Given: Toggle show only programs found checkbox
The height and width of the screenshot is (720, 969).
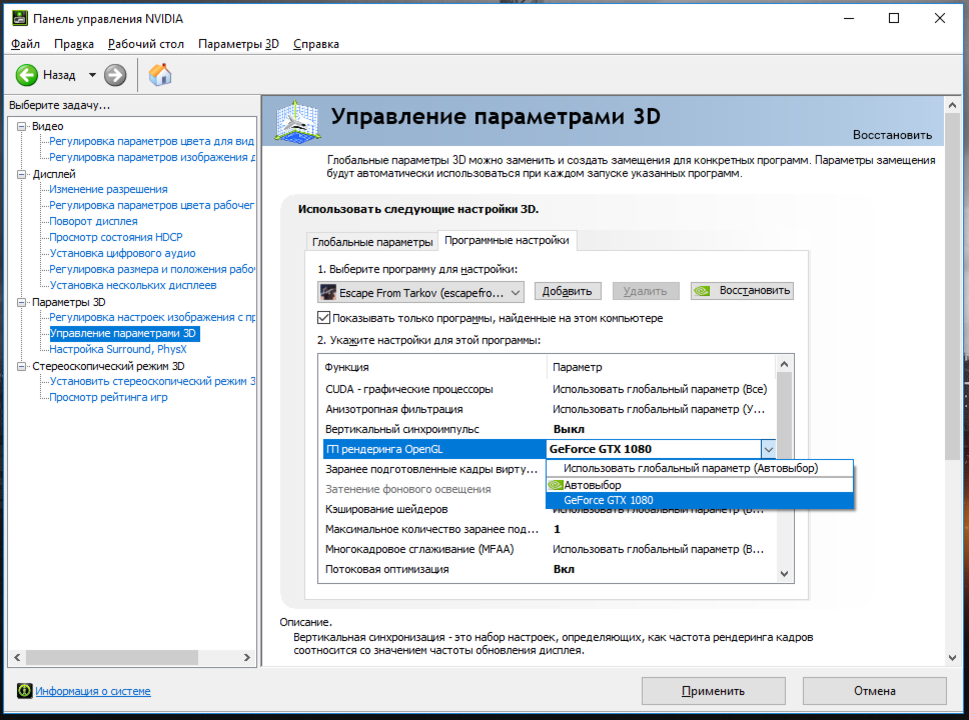Looking at the screenshot, I should tap(323, 318).
